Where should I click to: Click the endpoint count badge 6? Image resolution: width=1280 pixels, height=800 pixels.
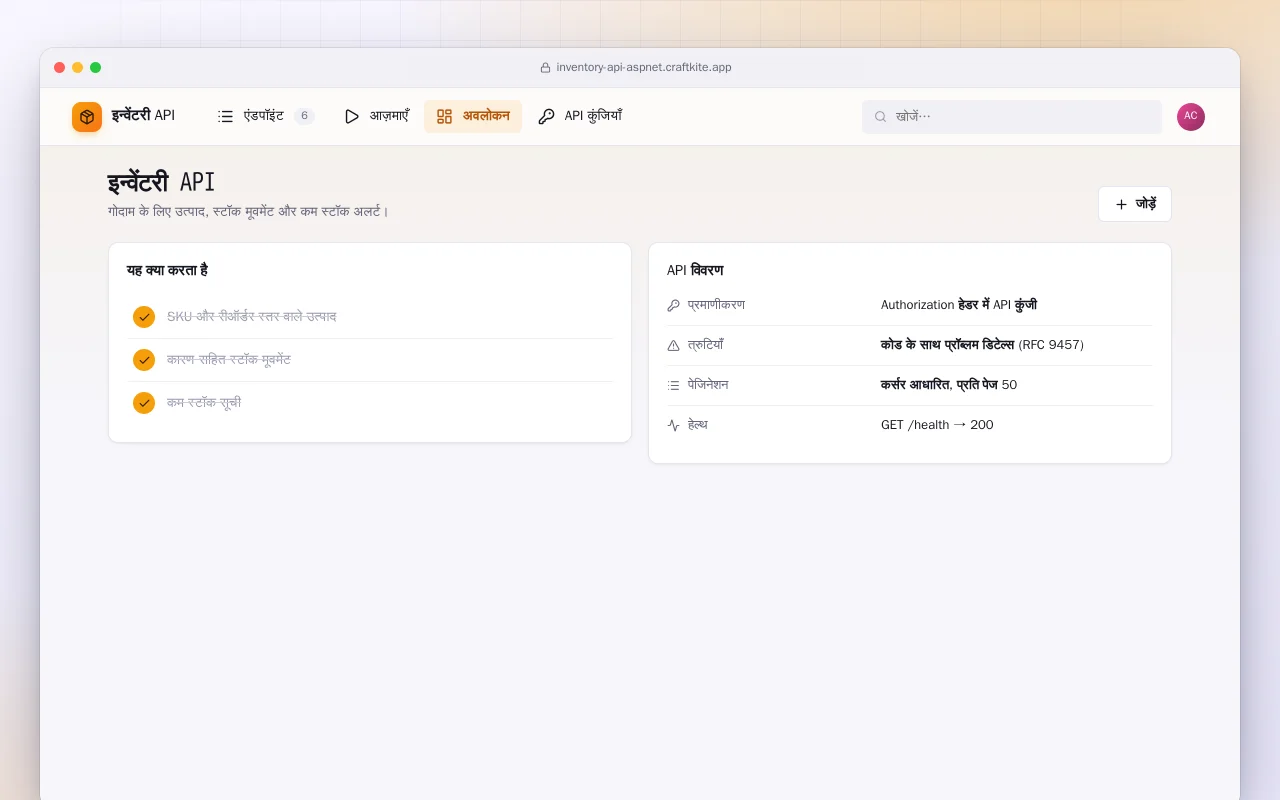(304, 116)
